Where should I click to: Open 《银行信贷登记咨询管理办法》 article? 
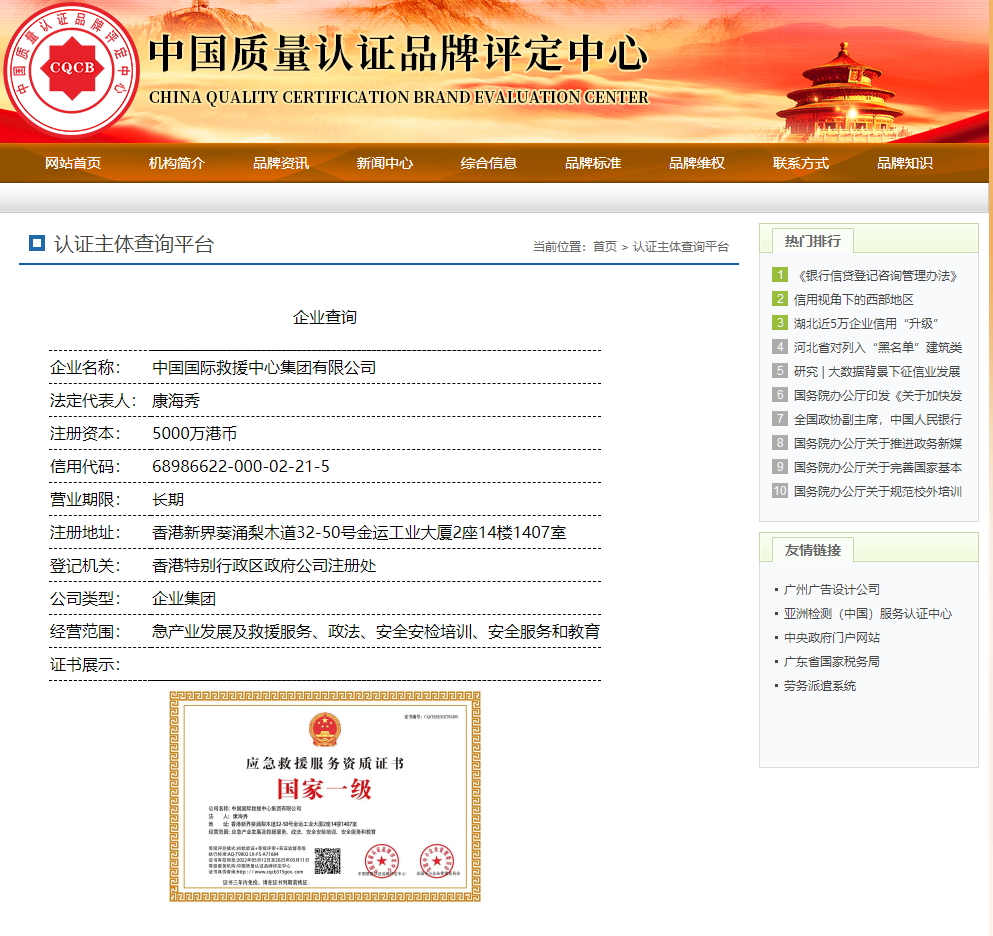tap(878, 275)
